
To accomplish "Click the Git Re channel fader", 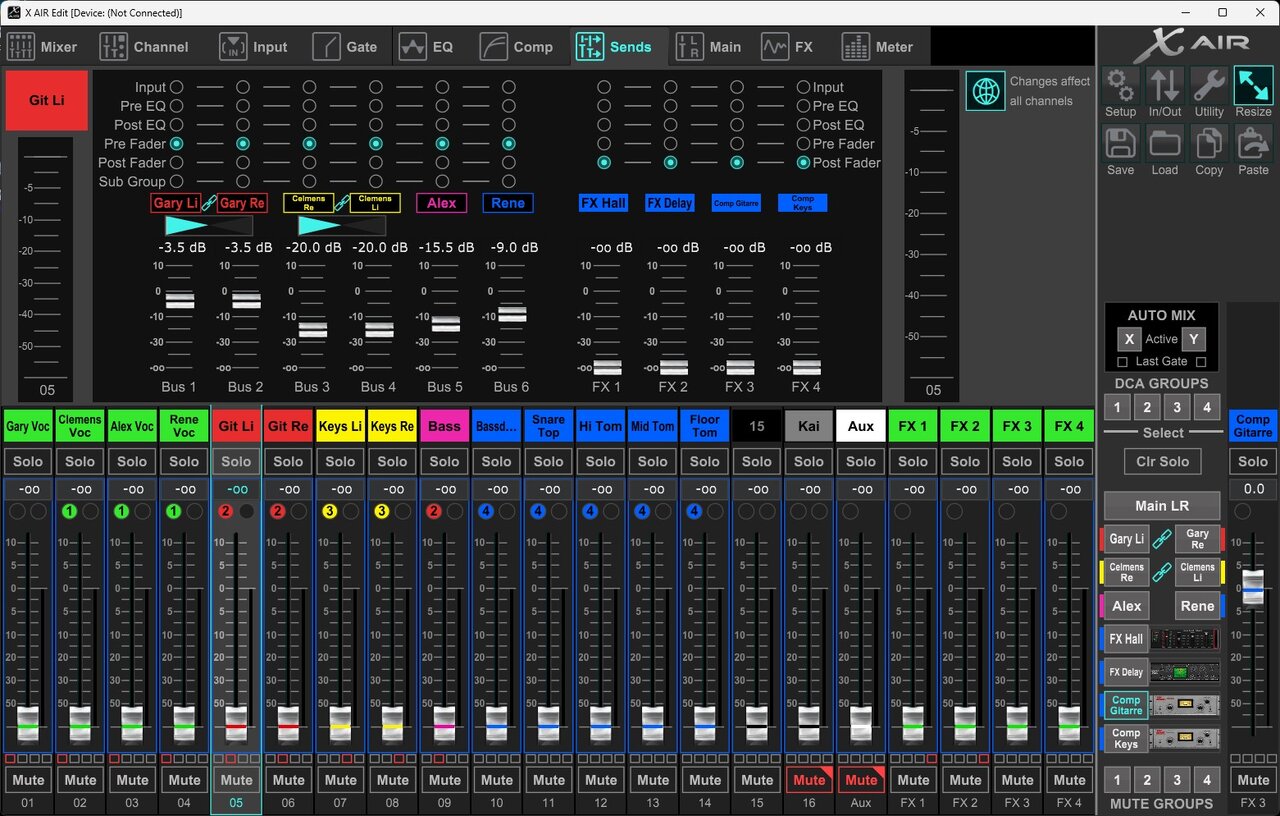I will 288,724.
